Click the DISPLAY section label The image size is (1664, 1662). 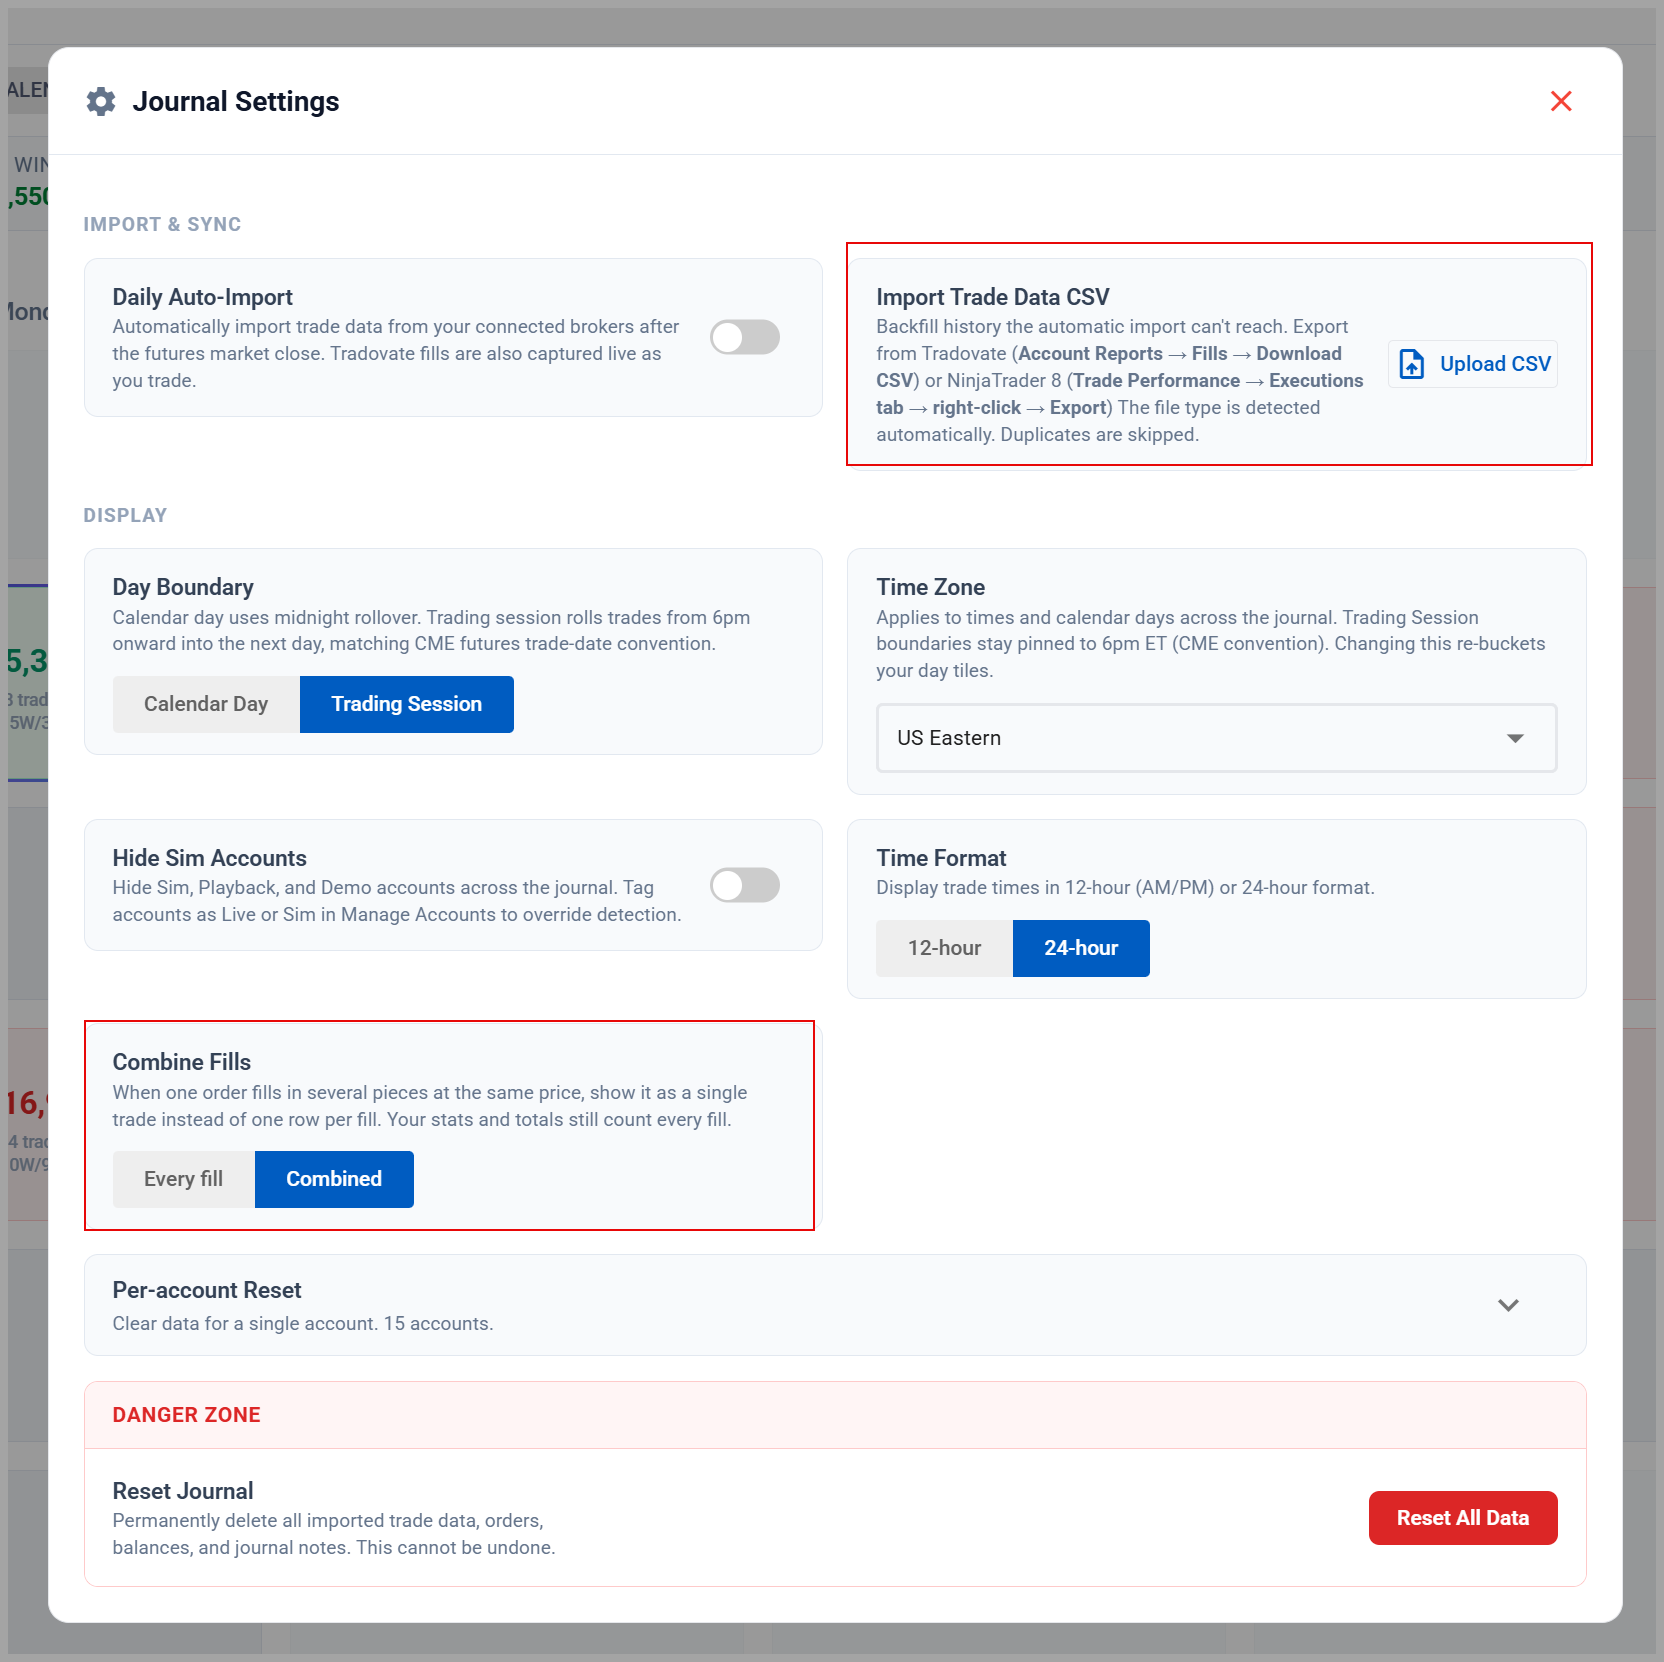(125, 515)
